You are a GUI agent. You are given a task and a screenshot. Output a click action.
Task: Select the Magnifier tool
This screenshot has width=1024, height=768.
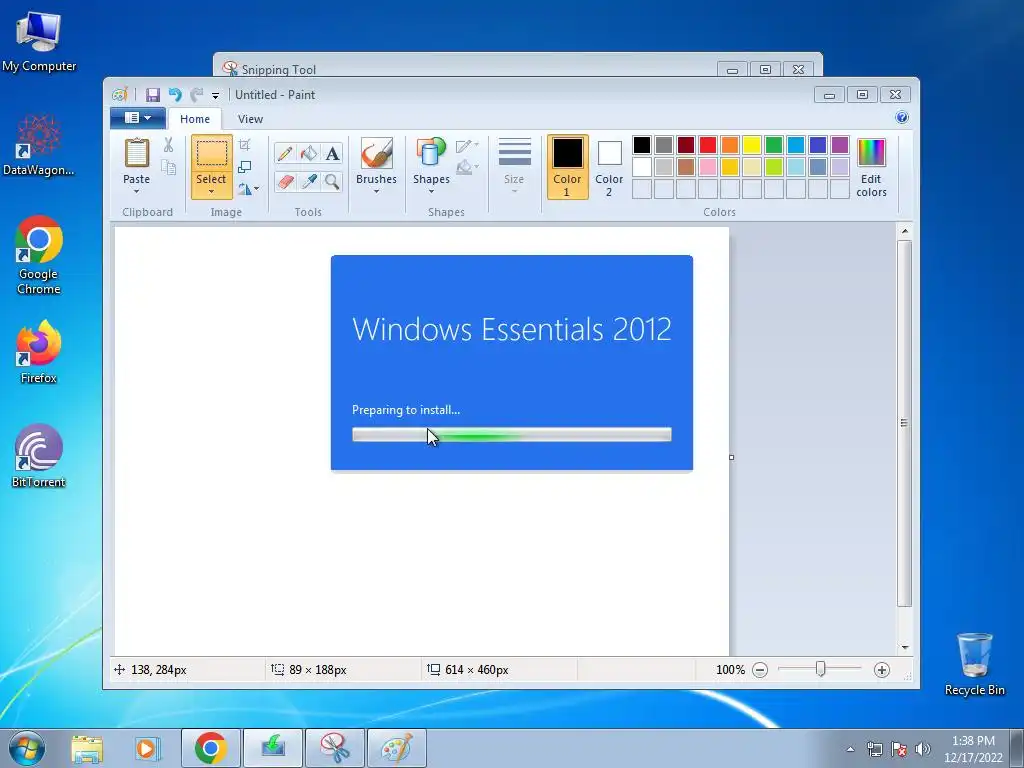tap(332, 181)
